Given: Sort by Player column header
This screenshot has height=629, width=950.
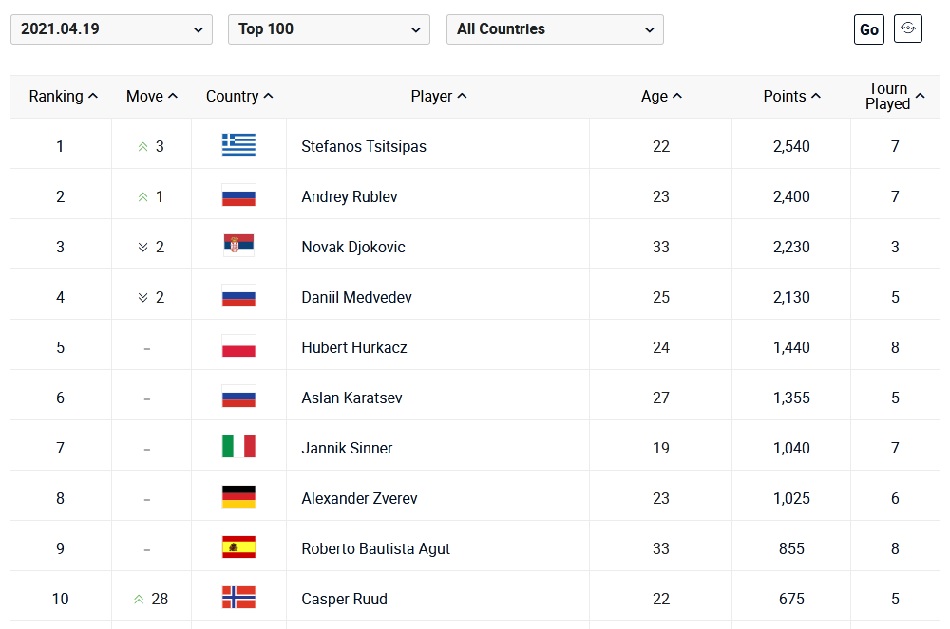Looking at the screenshot, I should [438, 96].
